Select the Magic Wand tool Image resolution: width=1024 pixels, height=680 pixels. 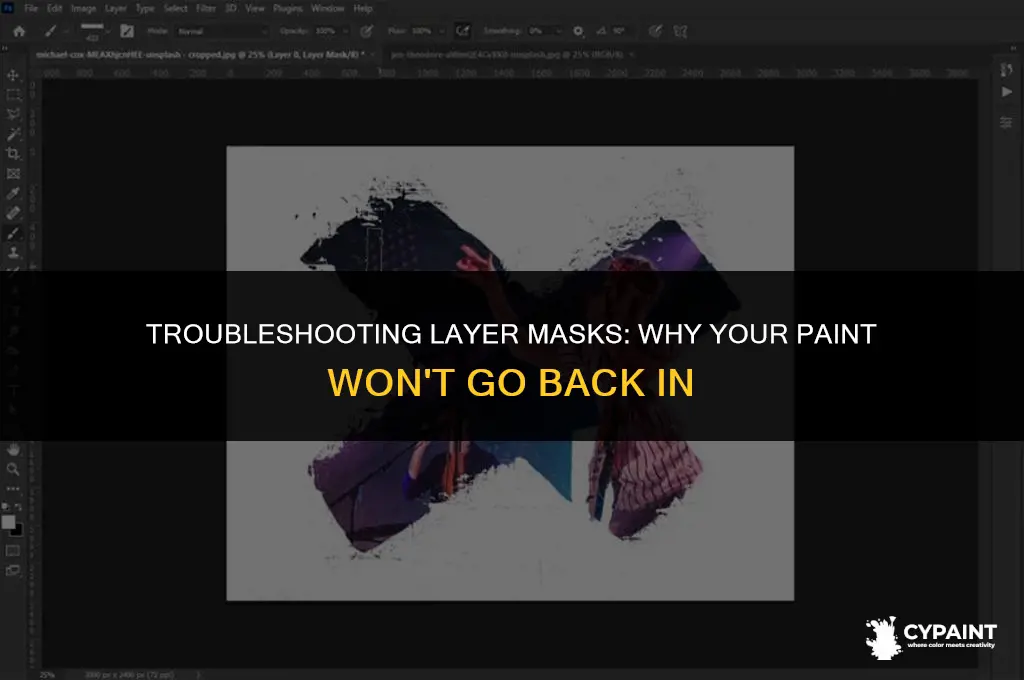click(x=12, y=134)
